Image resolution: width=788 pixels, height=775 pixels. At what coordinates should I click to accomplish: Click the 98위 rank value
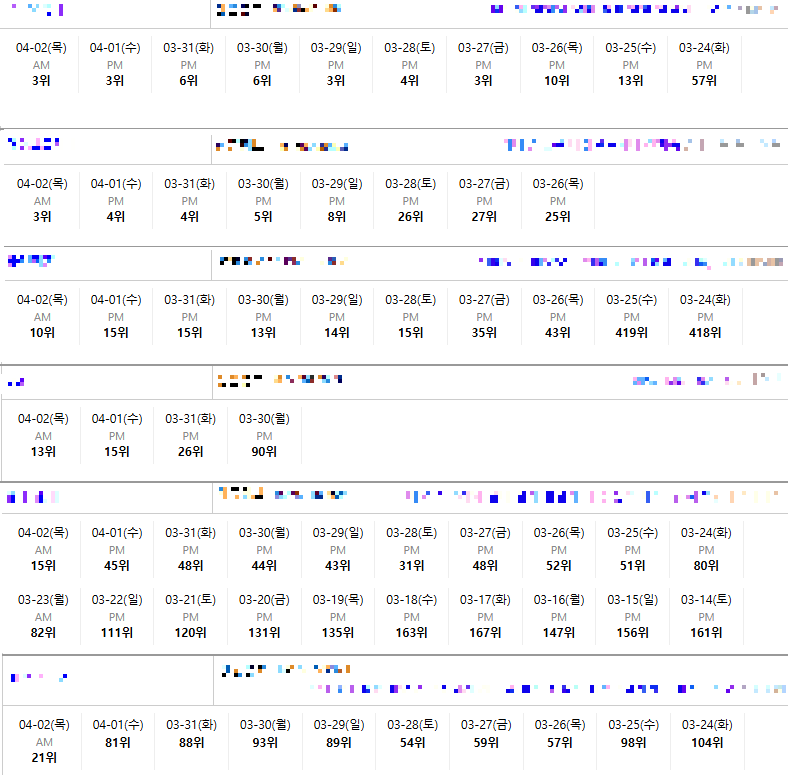[633, 743]
